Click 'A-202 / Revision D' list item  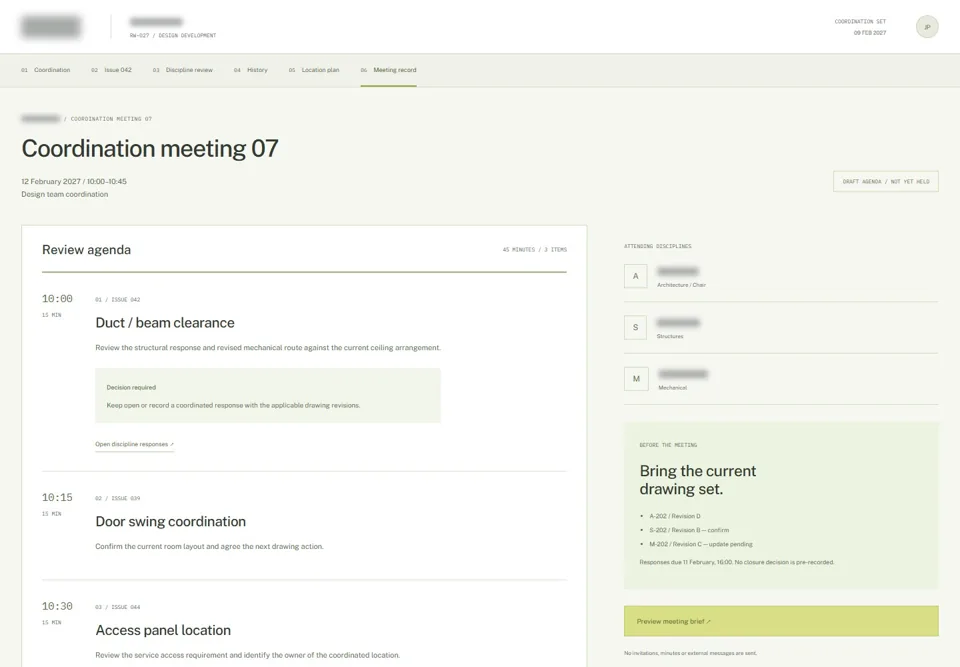tap(675, 516)
